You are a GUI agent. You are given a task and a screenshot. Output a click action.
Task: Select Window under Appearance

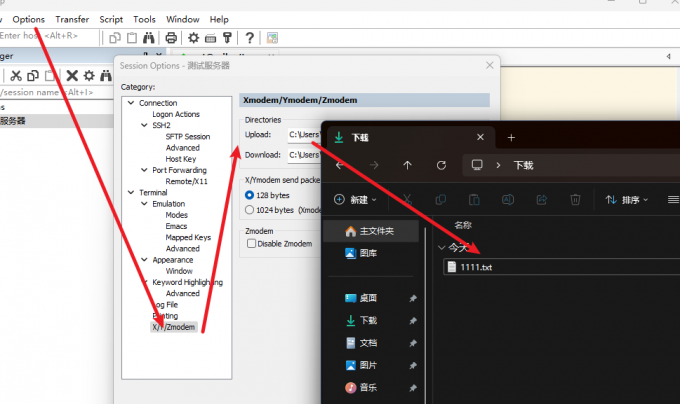pos(179,271)
